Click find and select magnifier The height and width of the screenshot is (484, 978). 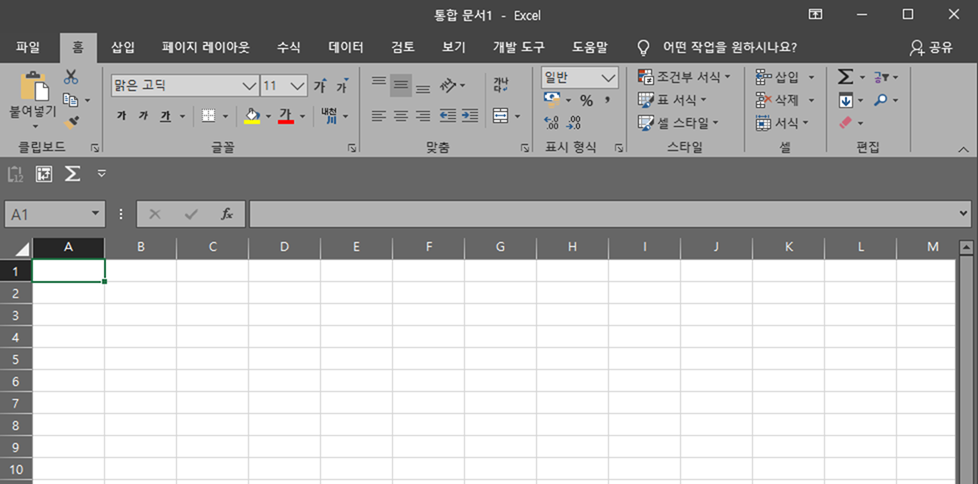881,100
